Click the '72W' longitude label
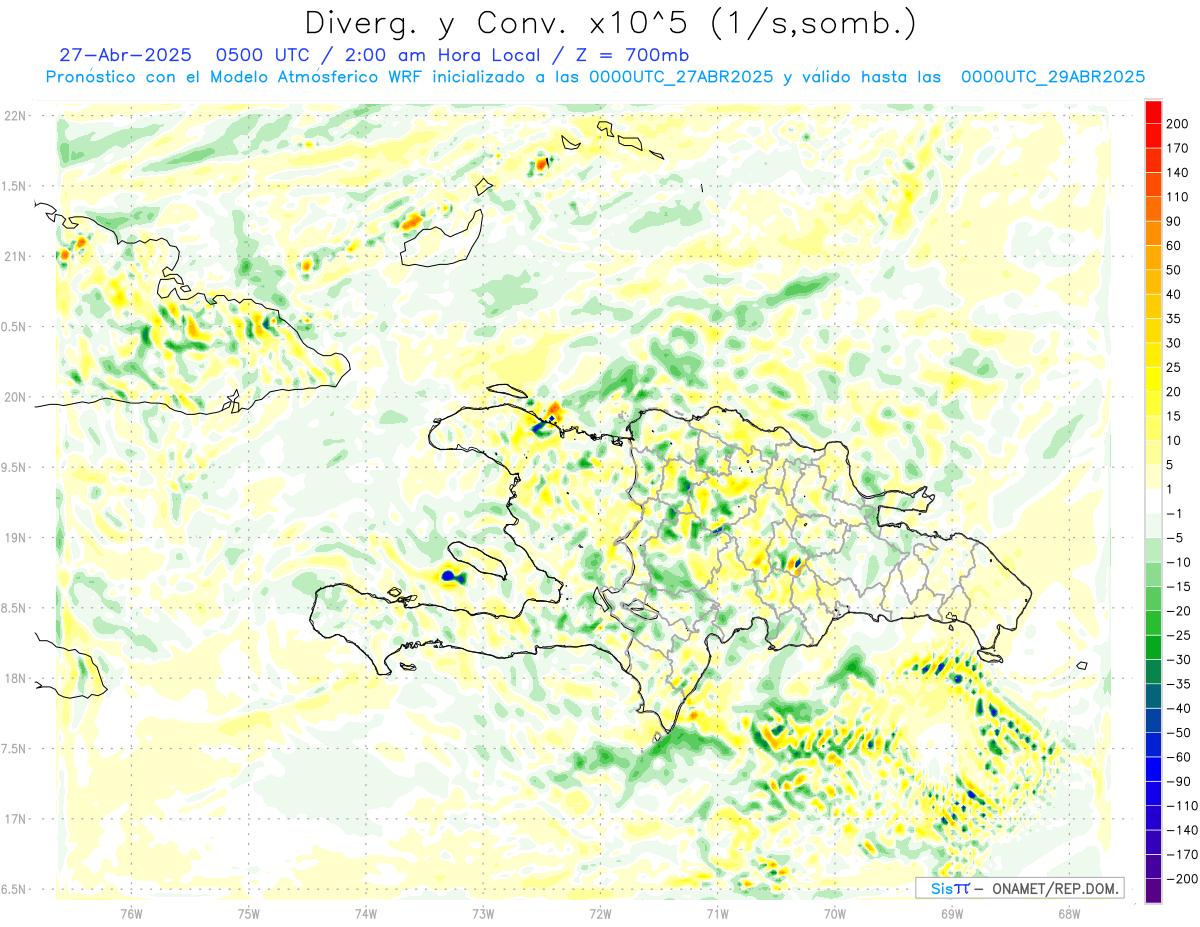 coord(600,913)
